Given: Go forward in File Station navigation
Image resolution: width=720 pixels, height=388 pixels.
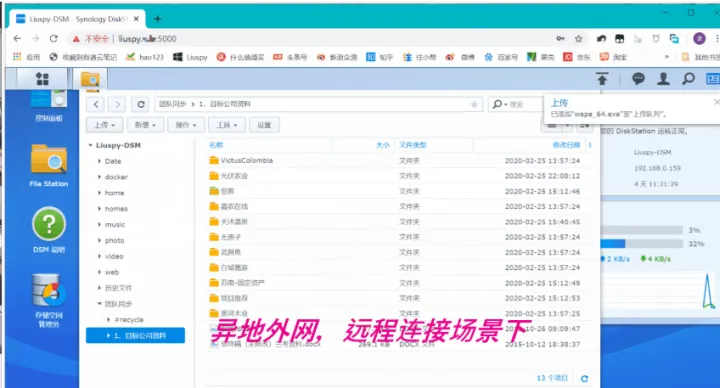Looking at the screenshot, I should point(117,104).
